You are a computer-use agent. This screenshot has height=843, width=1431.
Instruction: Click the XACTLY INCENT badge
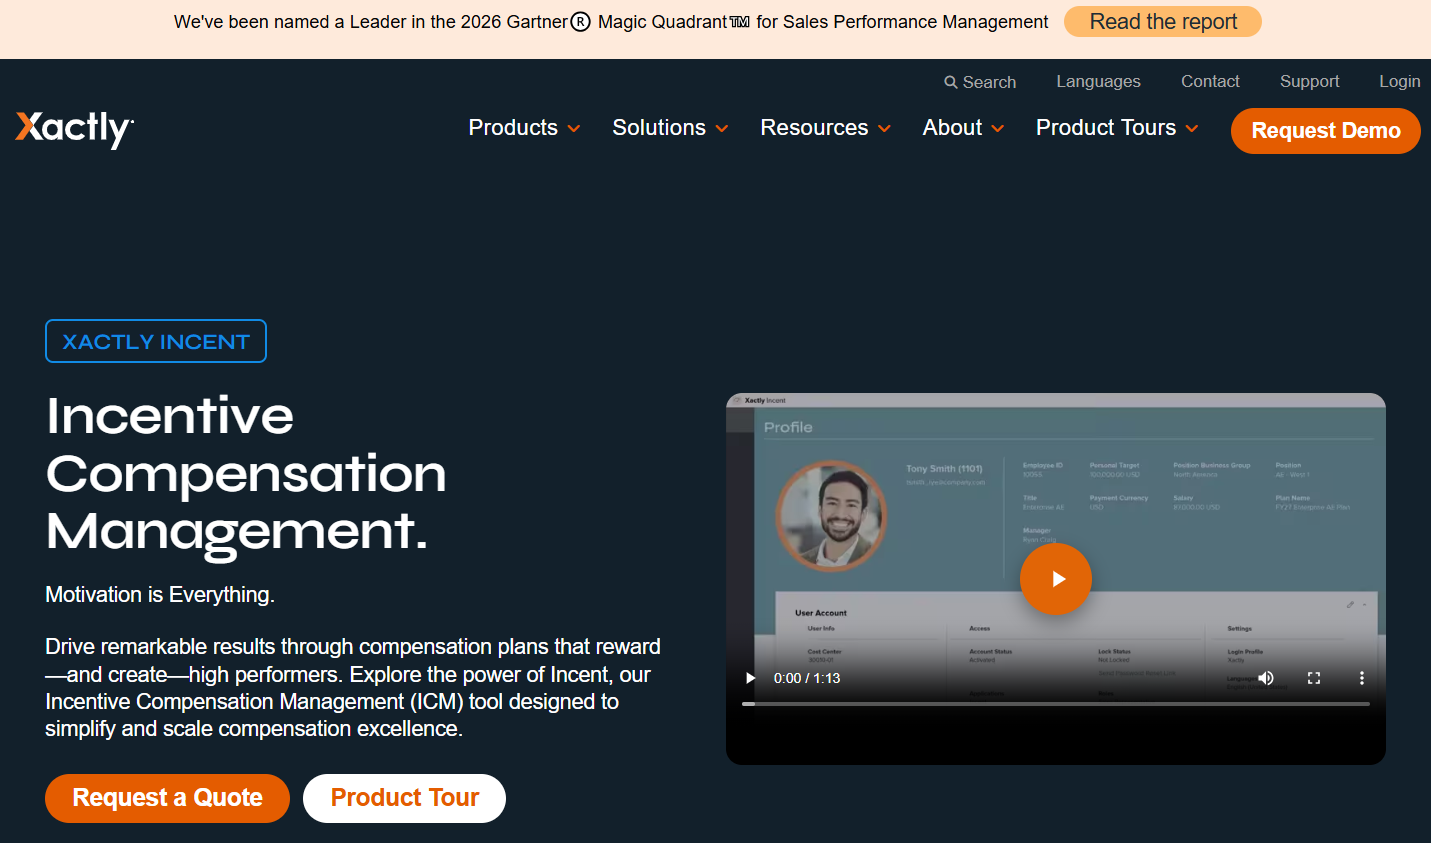pos(156,341)
